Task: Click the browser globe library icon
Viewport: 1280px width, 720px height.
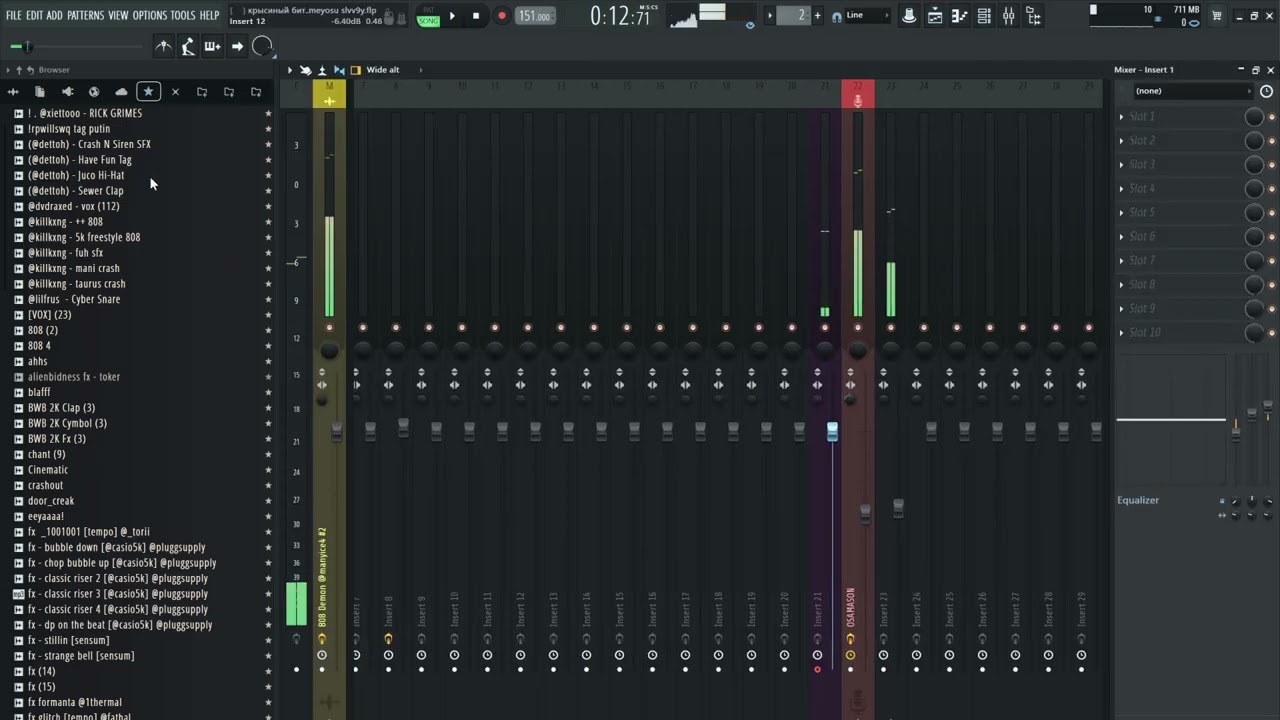Action: click(x=94, y=92)
